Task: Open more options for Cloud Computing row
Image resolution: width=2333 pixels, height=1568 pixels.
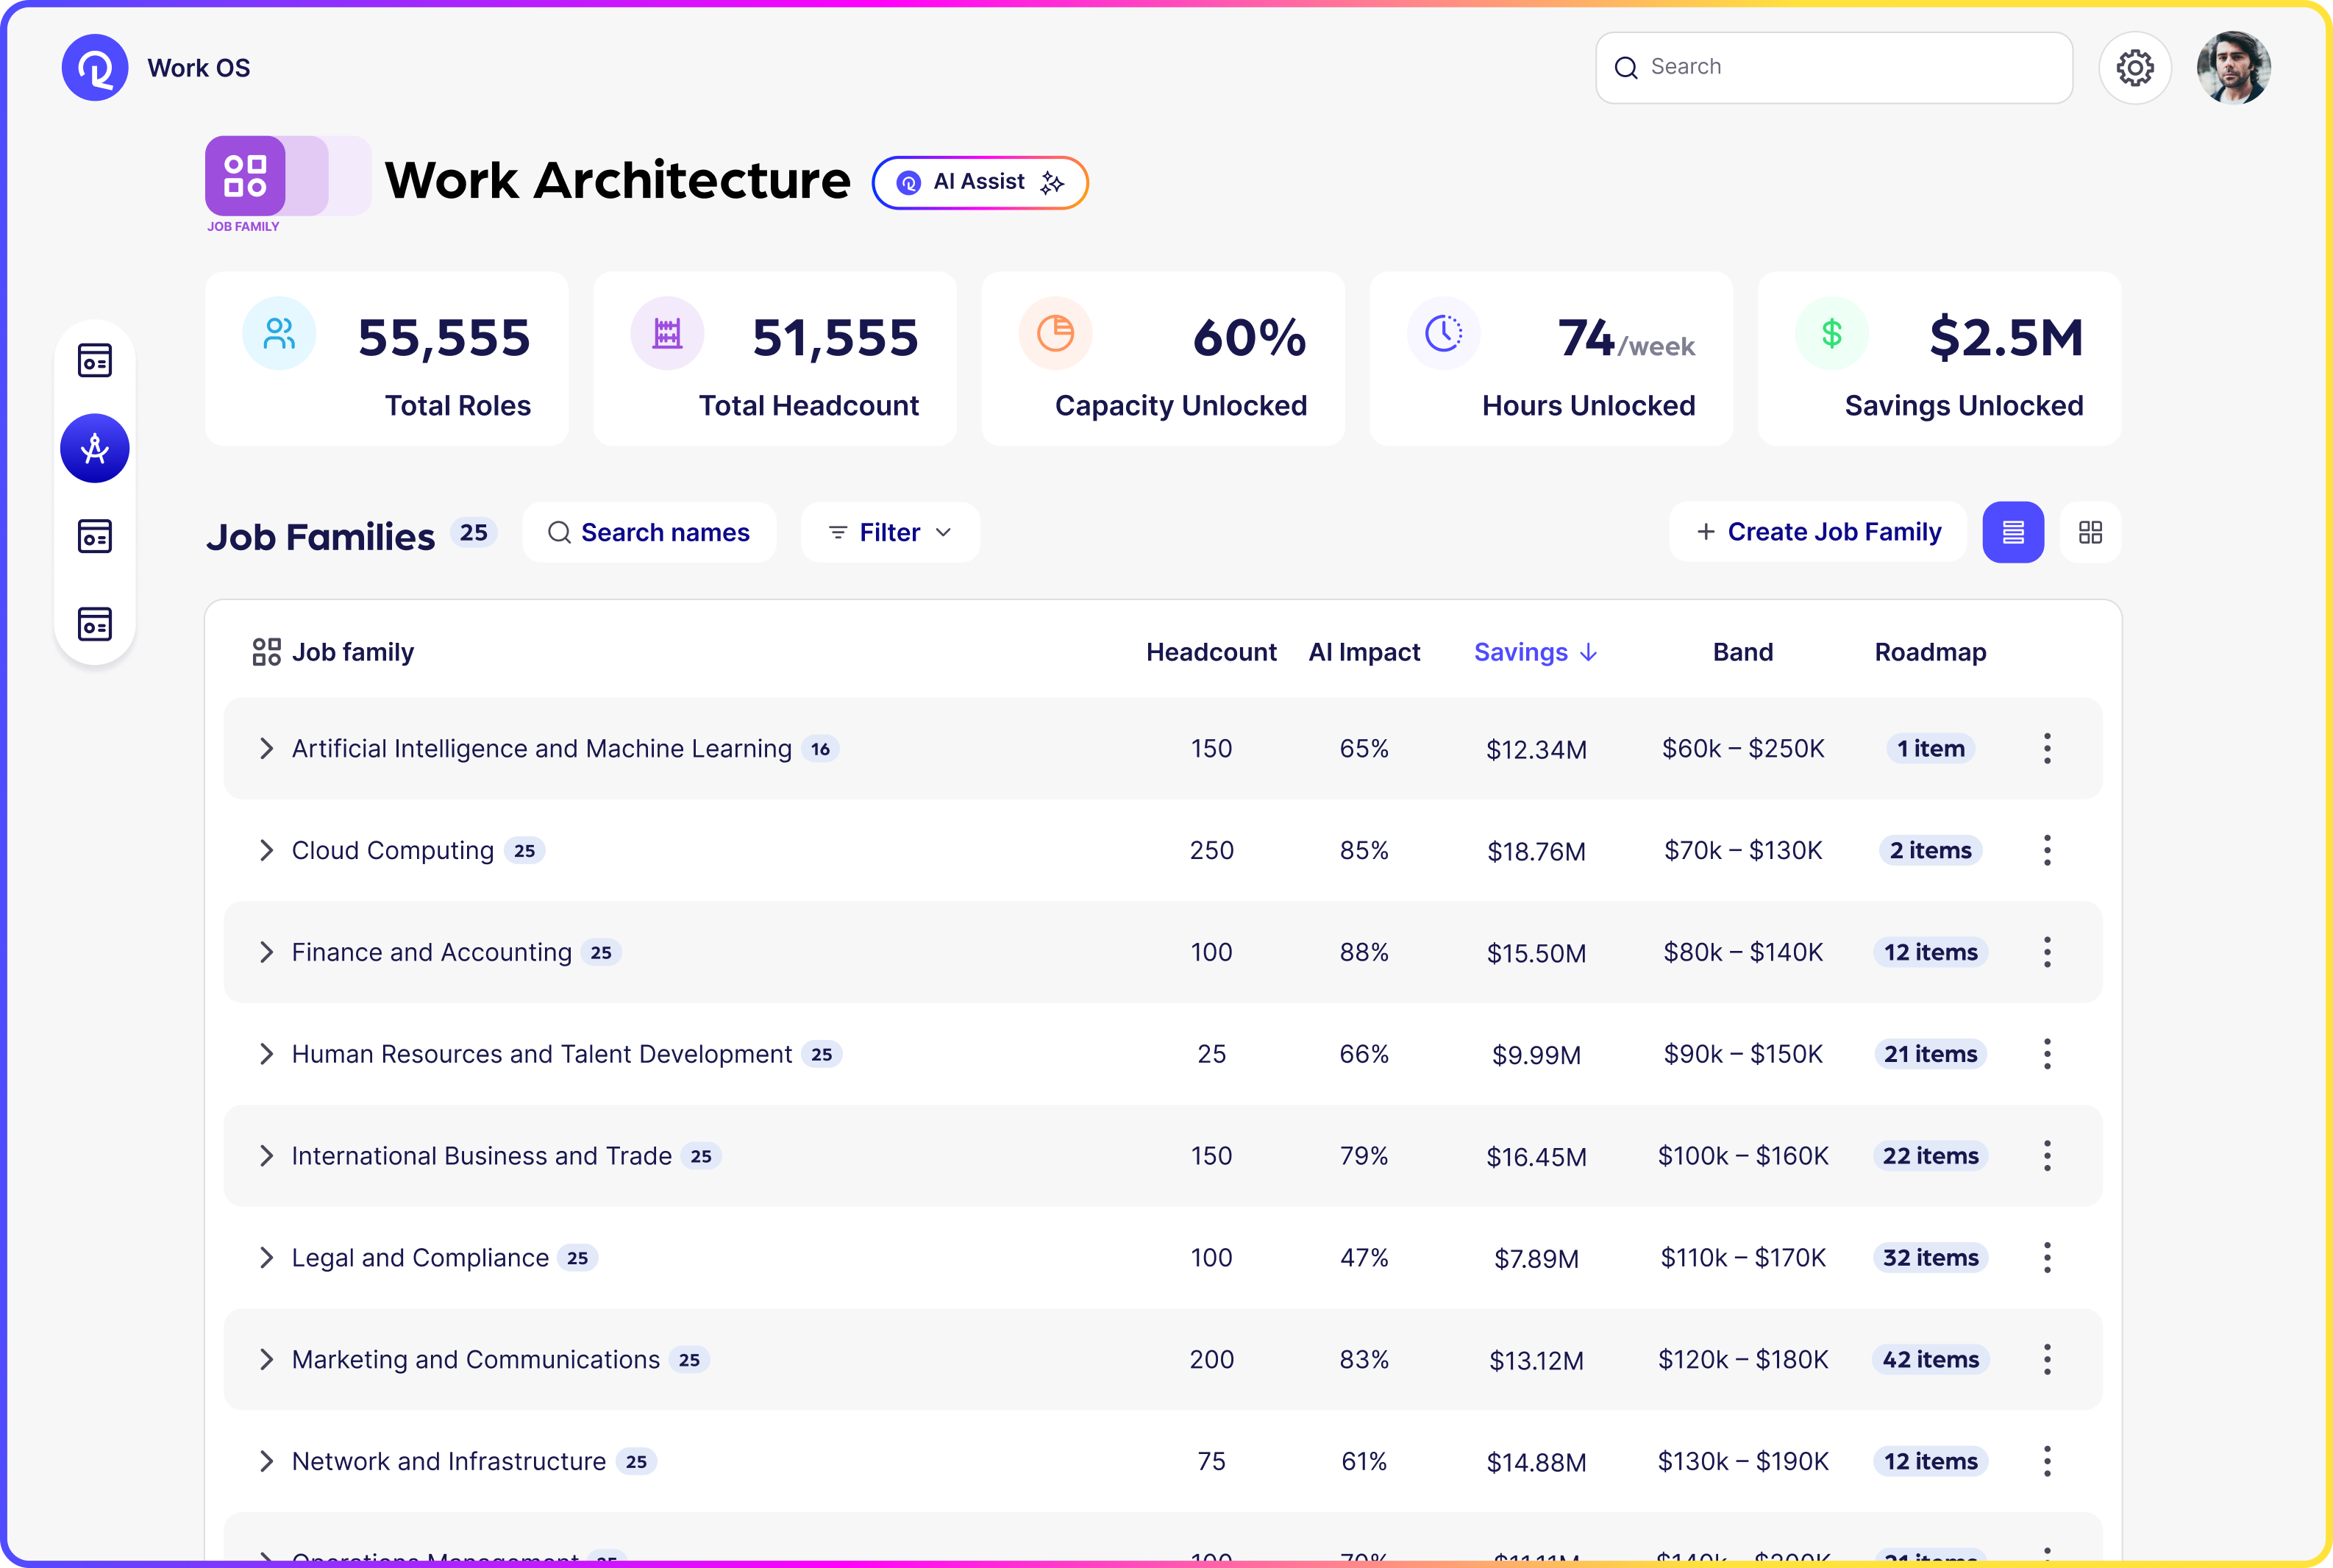Action: pos(2047,850)
